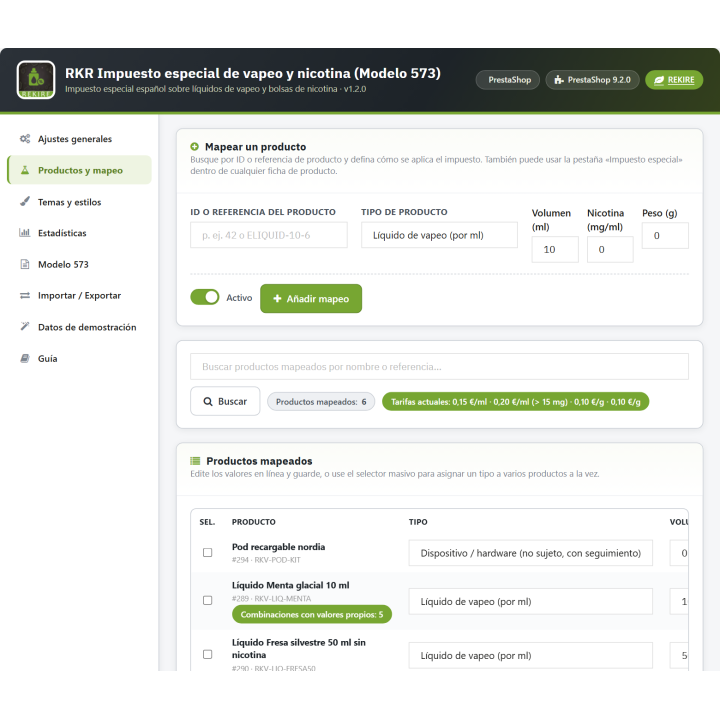Open Importar / Exportar section

[x=80, y=295]
